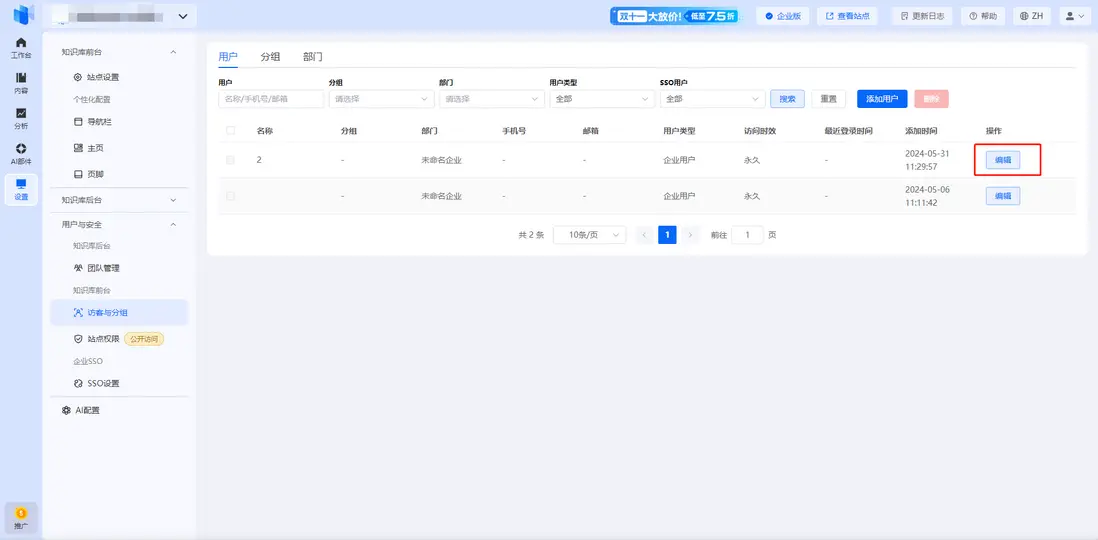Open 站点权限 site permissions
1098x540 pixels.
97,339
